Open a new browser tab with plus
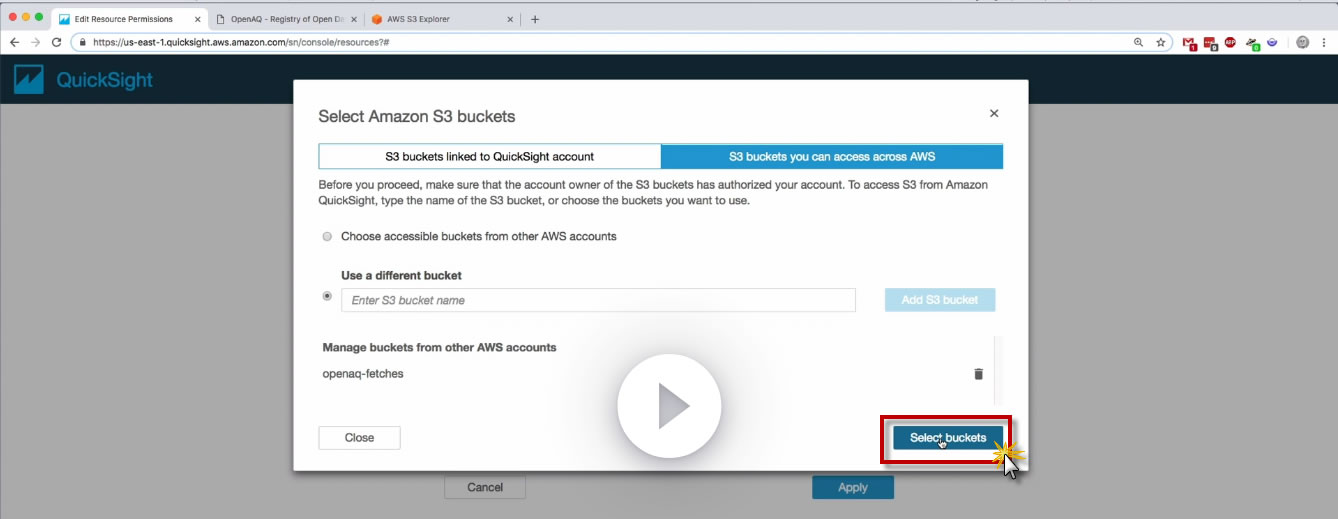 pos(535,19)
